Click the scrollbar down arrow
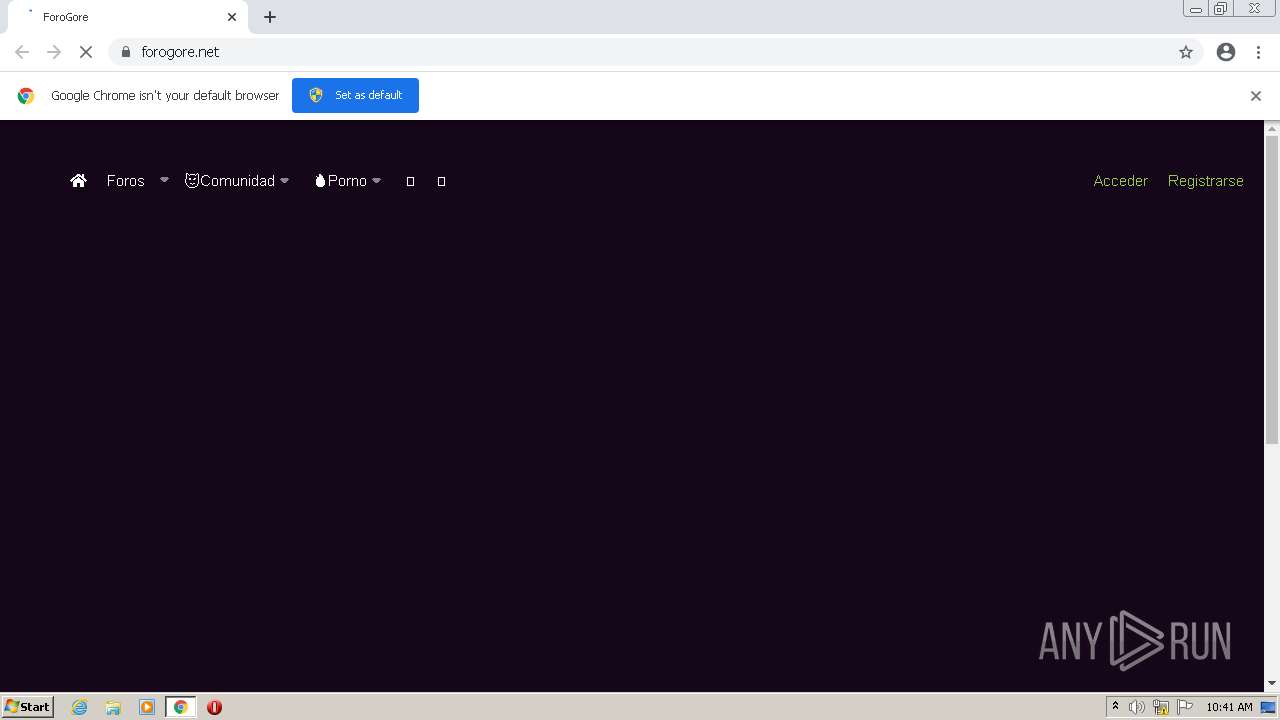 coord(1272,683)
